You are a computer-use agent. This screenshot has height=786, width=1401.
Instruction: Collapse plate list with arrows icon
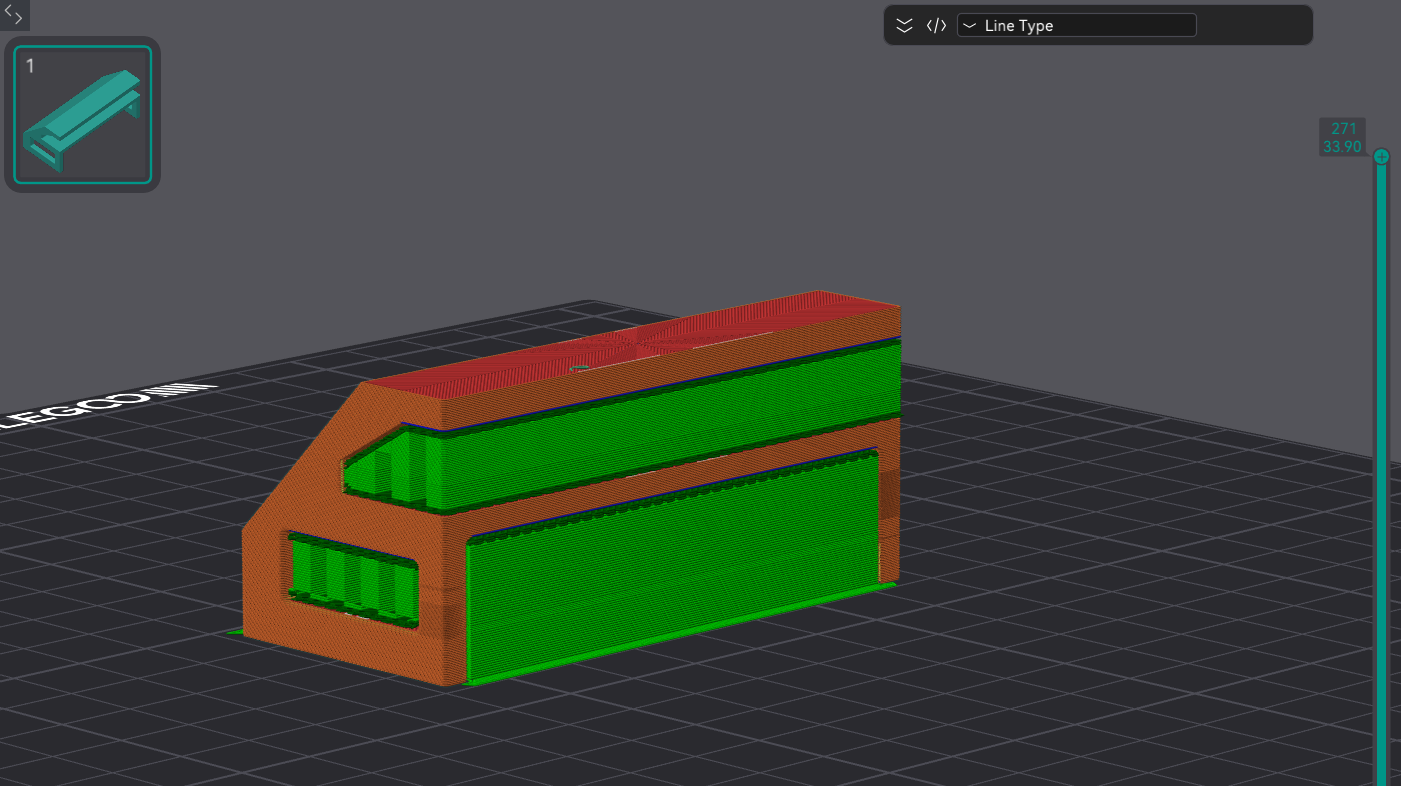point(14,14)
